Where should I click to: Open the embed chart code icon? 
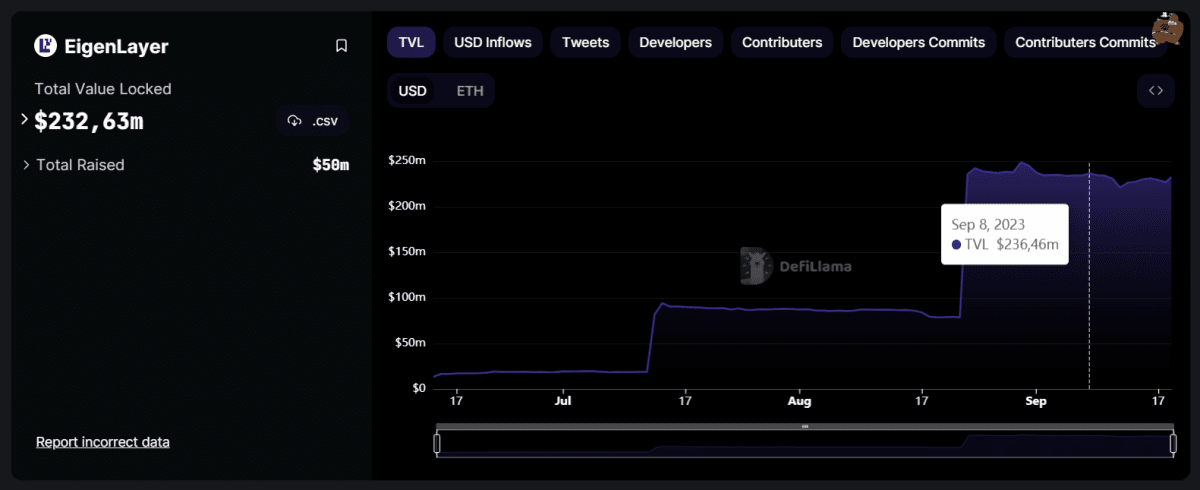coord(1155,91)
